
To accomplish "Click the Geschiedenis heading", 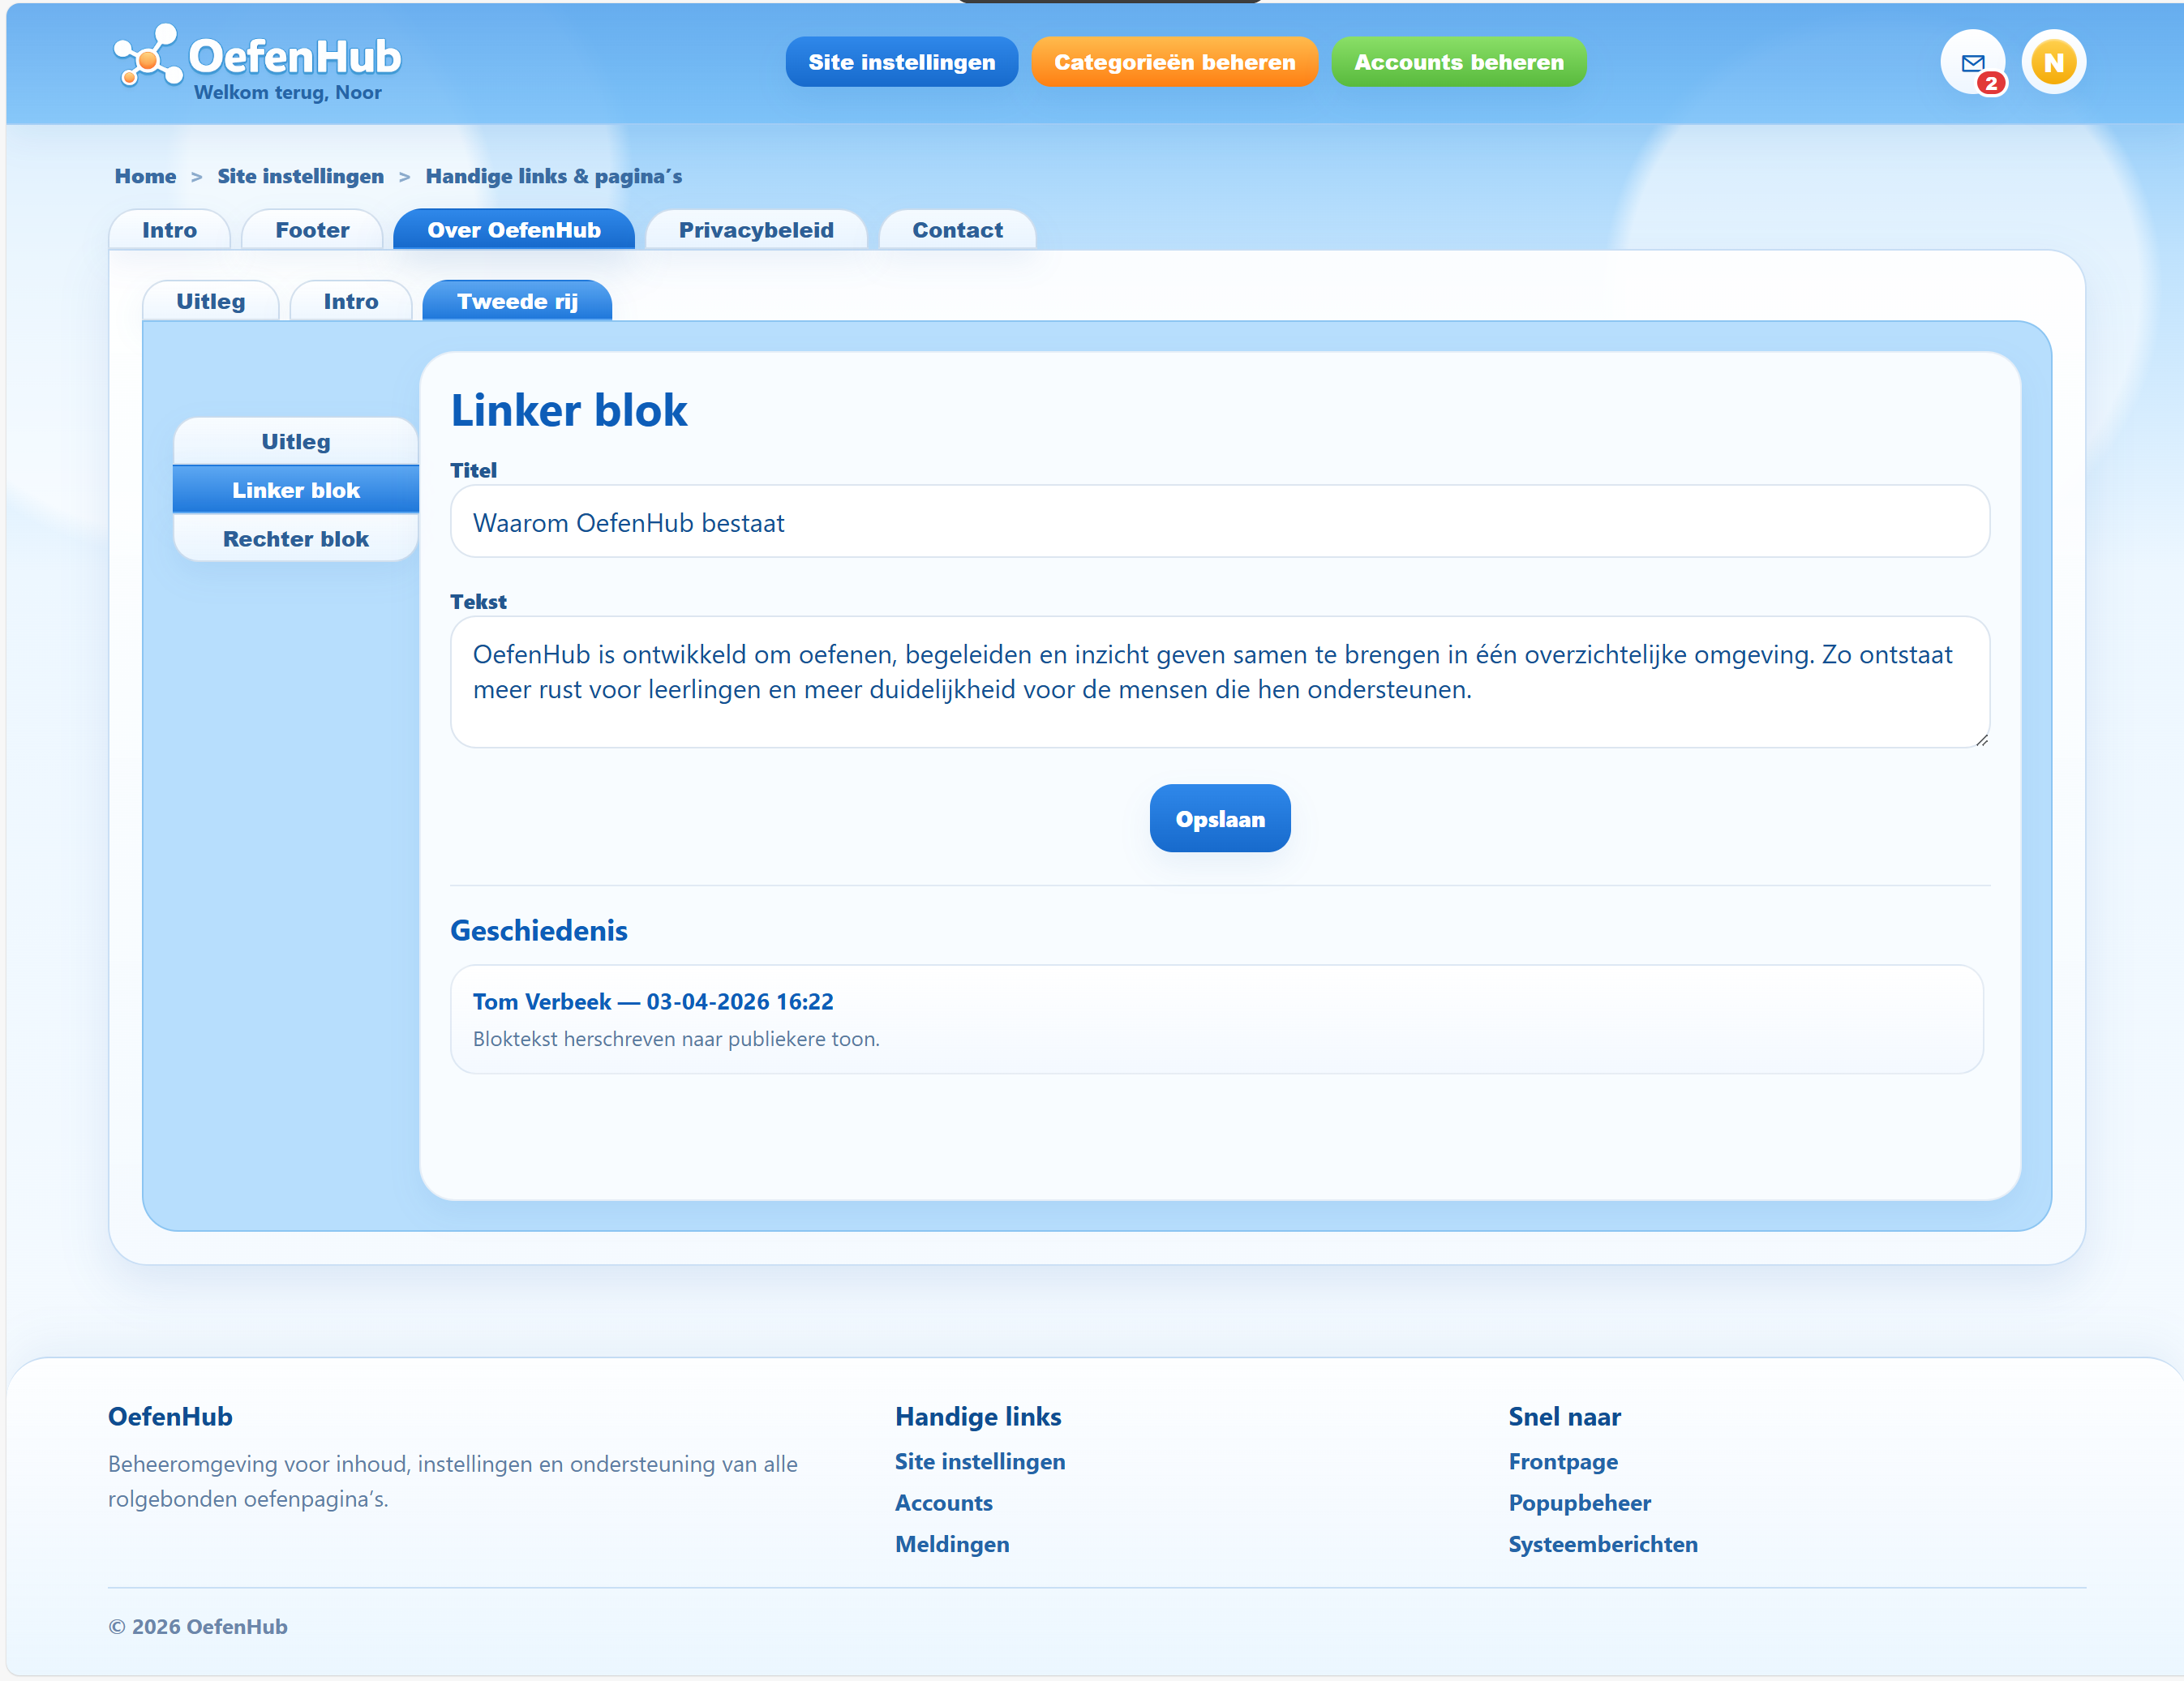I will tap(538, 930).
